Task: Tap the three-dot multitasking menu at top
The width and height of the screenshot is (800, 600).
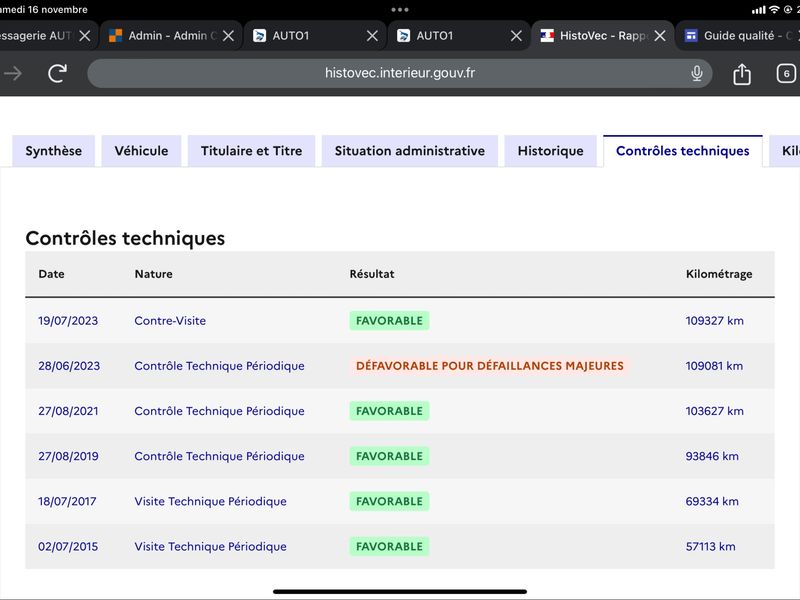Action: pyautogui.click(x=399, y=10)
